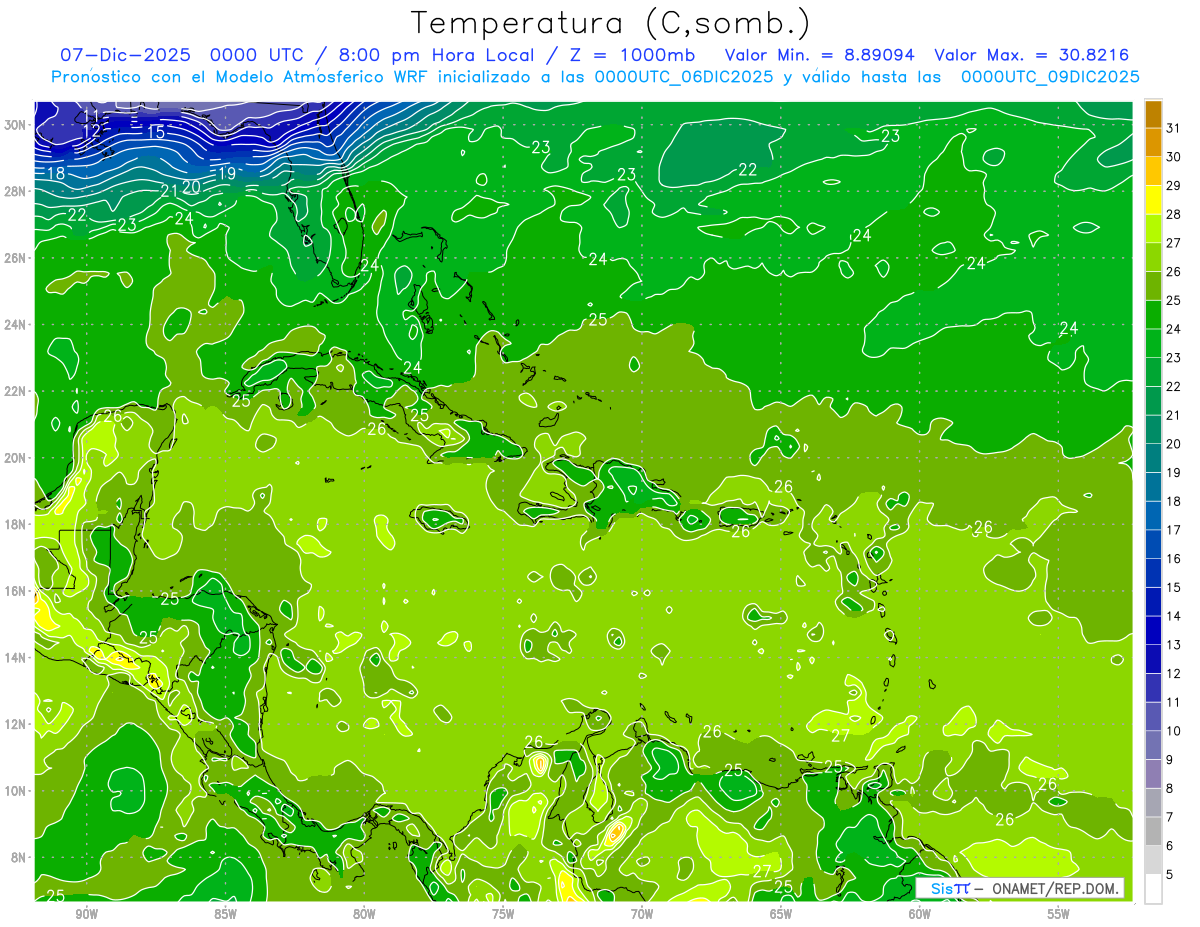Viewport: 1200px width, 927px height.
Task: Click the '26N' latitude axis label
Action: tap(17, 258)
